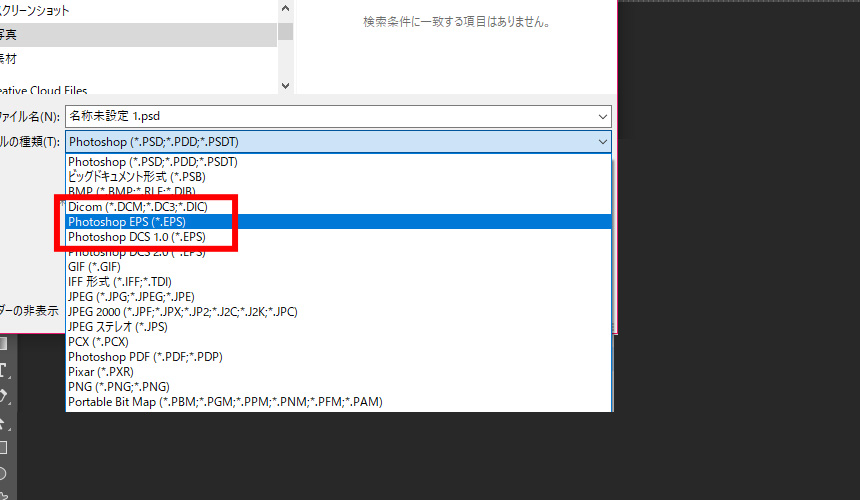
Task: Select the Gradient tool
Action: pos(3,344)
